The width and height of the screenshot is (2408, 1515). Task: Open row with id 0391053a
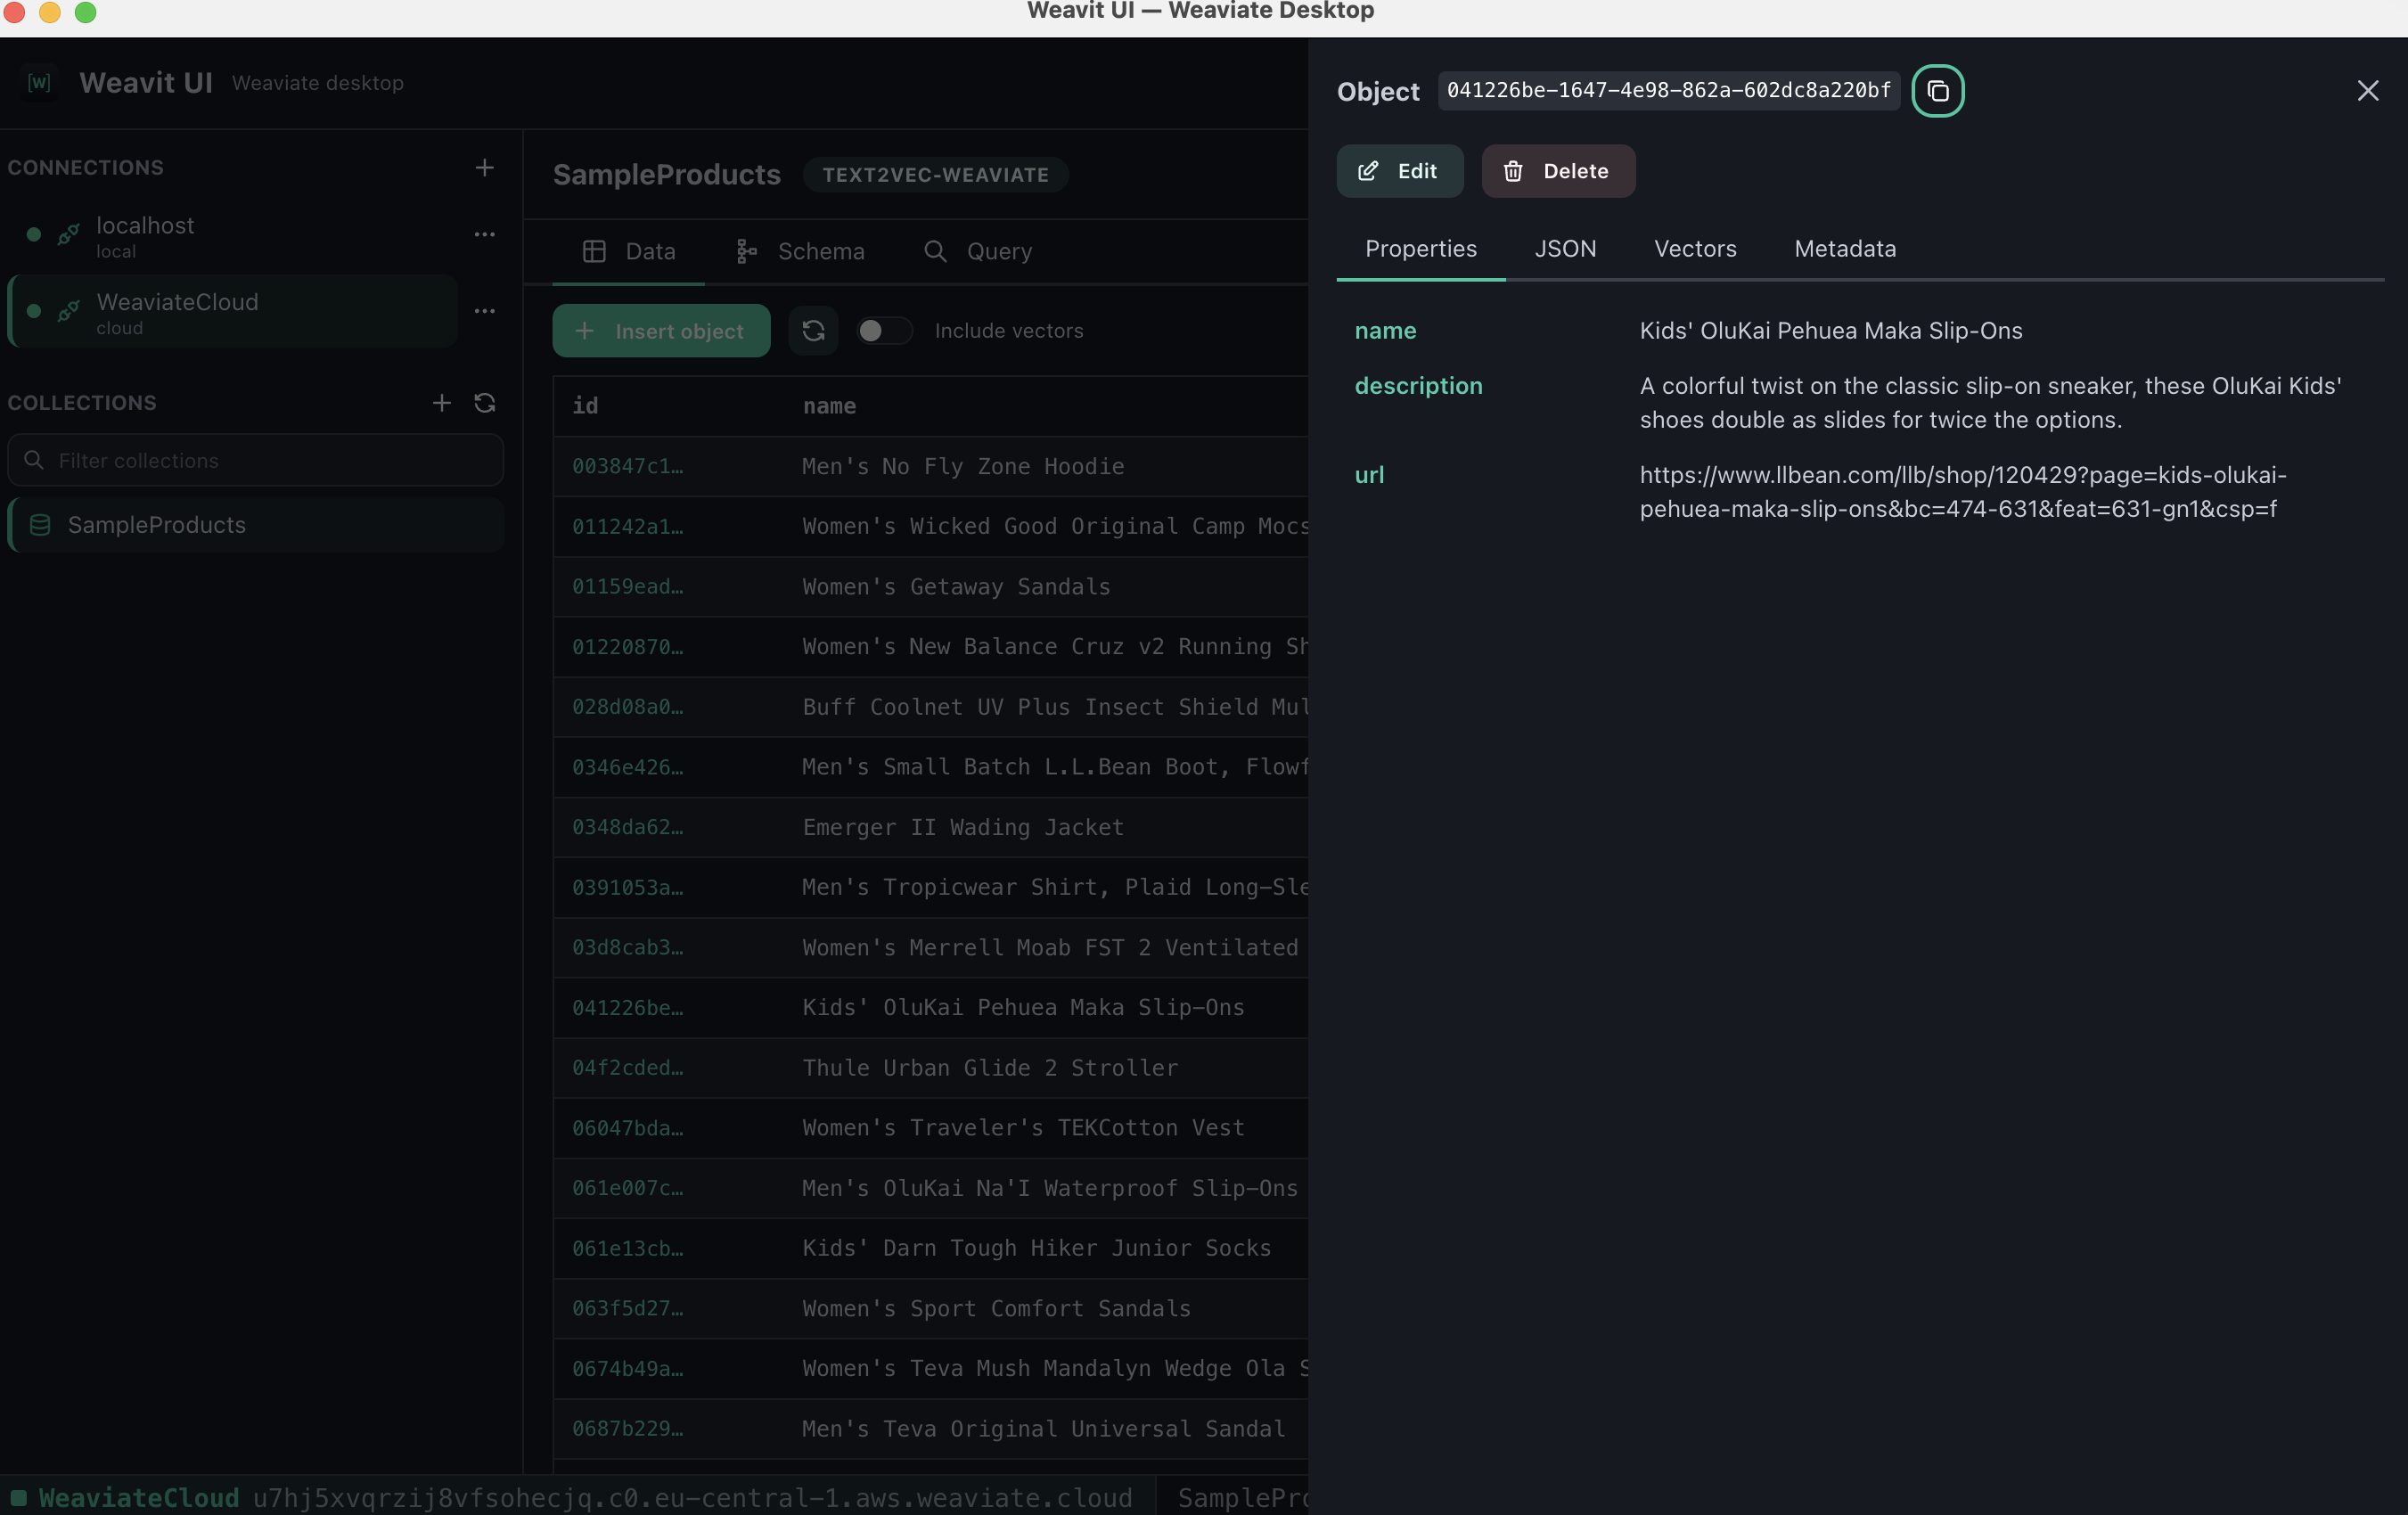coord(930,888)
